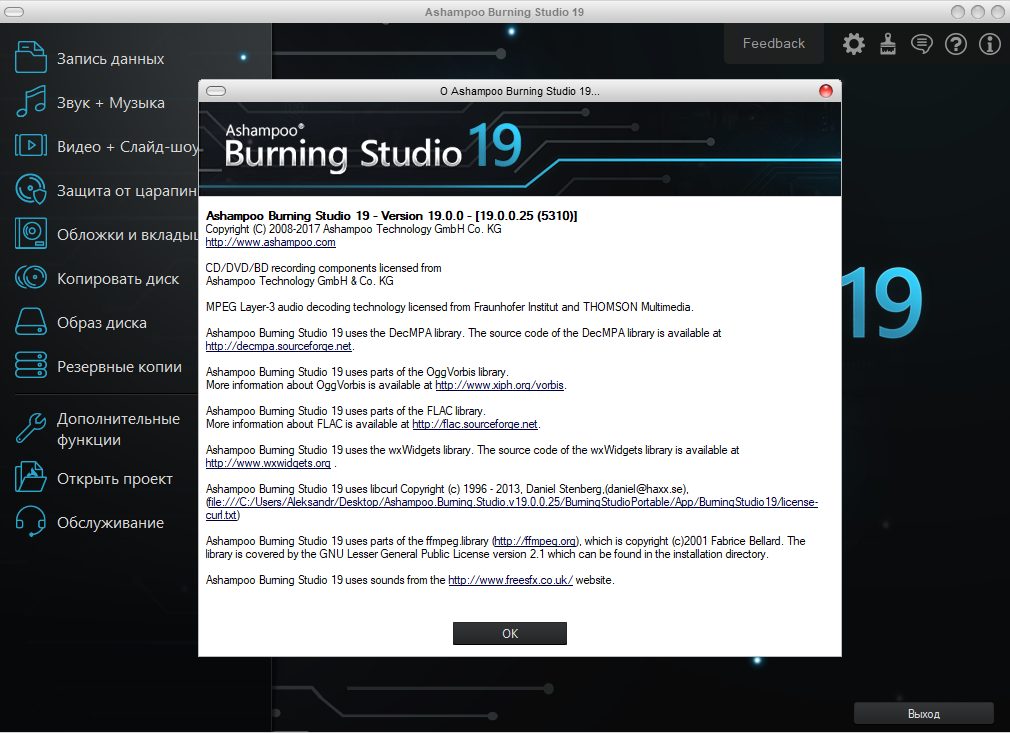Image resolution: width=1010 pixels, height=733 pixels.
Task: Click the info circle icon in toolbar
Action: pyautogui.click(x=989, y=44)
